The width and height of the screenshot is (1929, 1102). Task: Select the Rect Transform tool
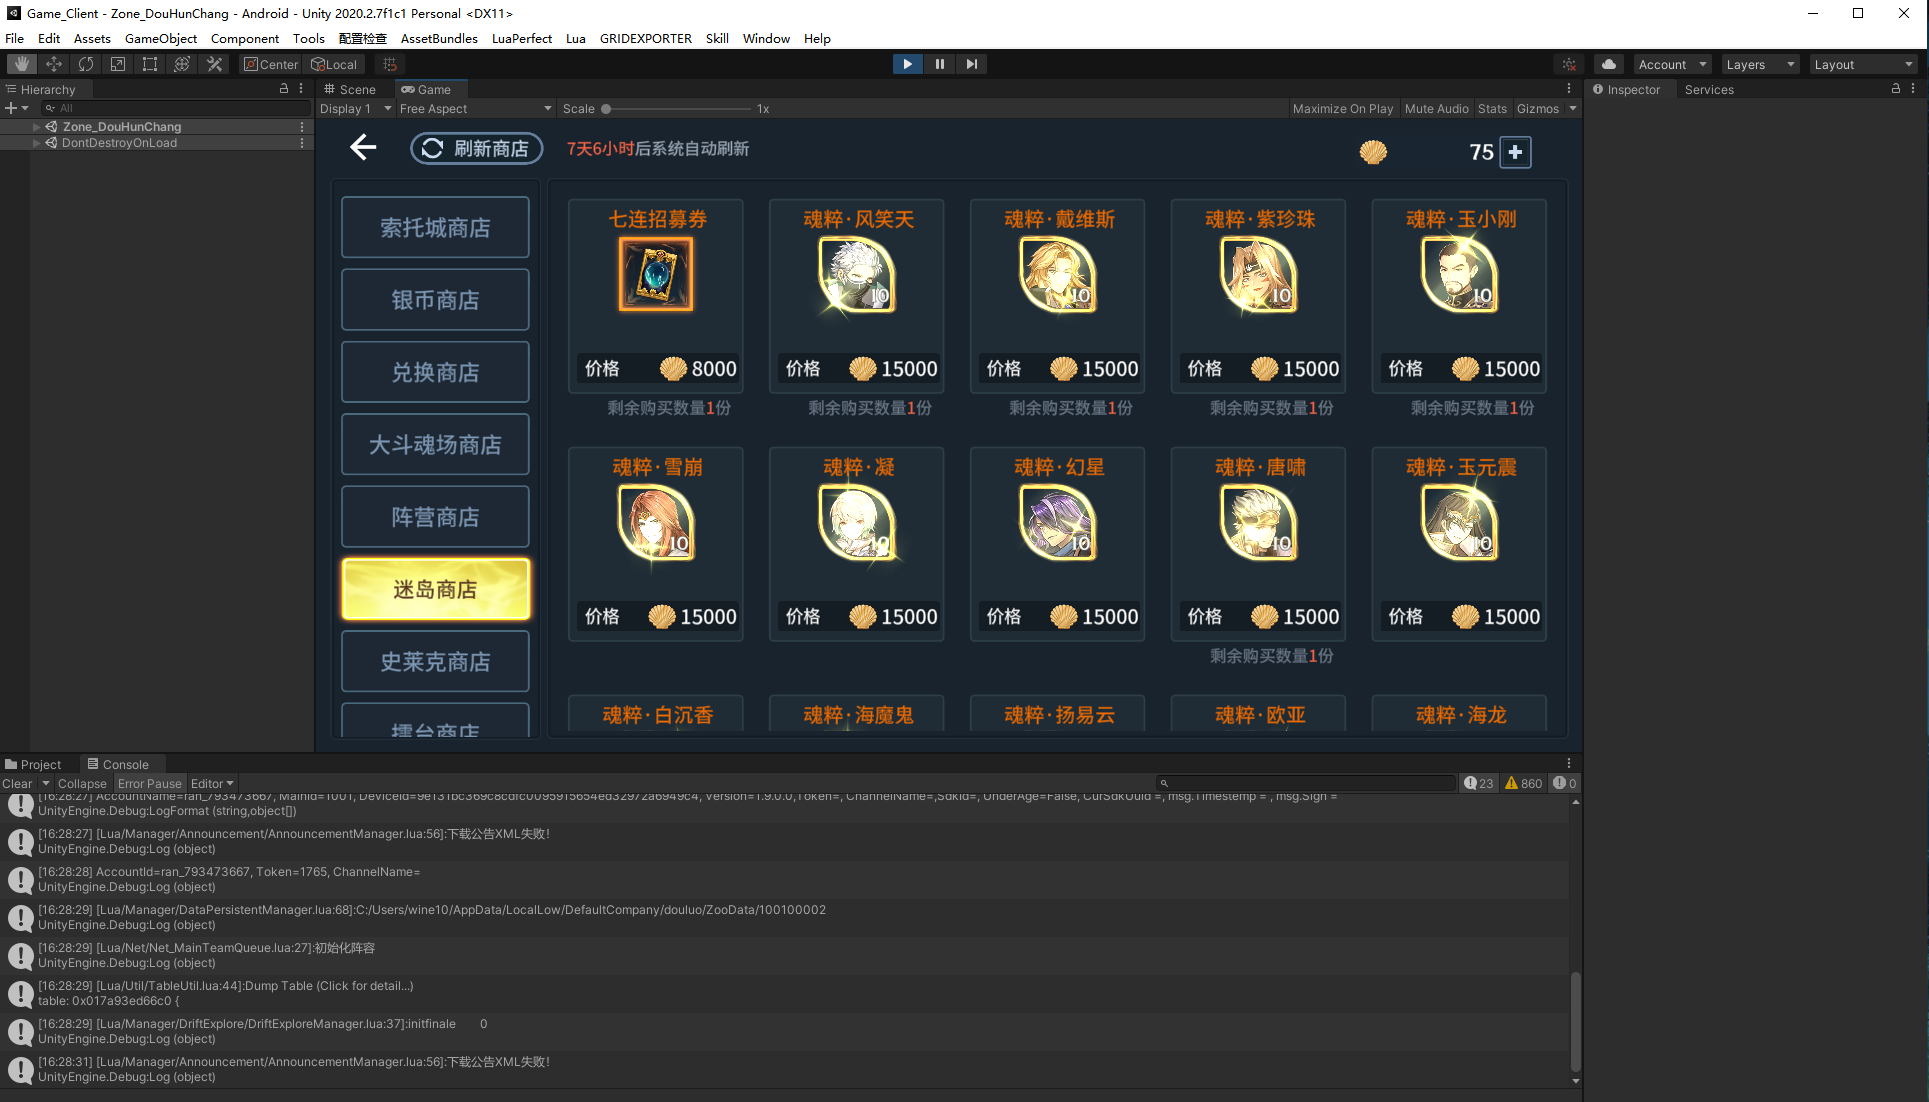point(150,64)
